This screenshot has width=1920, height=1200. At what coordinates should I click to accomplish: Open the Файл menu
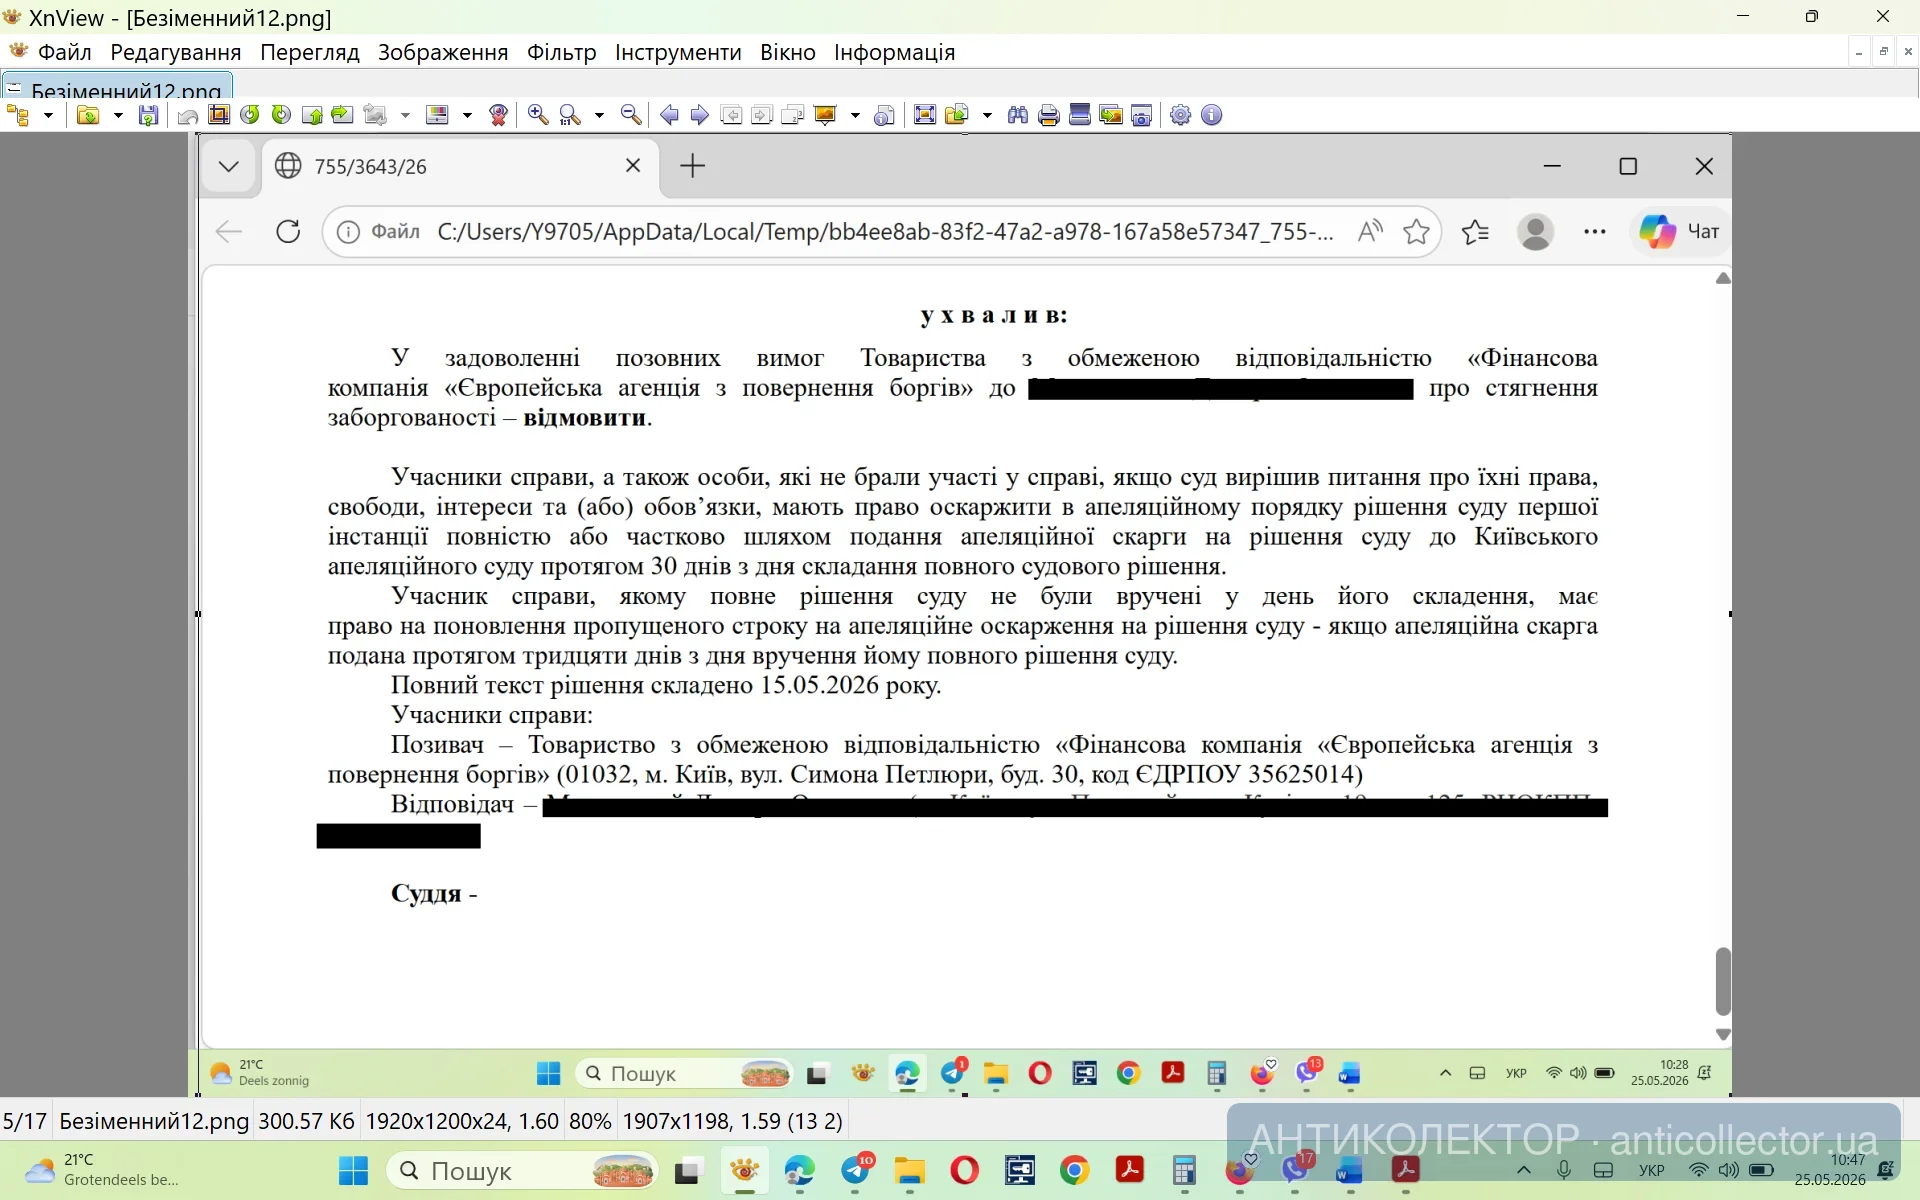point(64,52)
